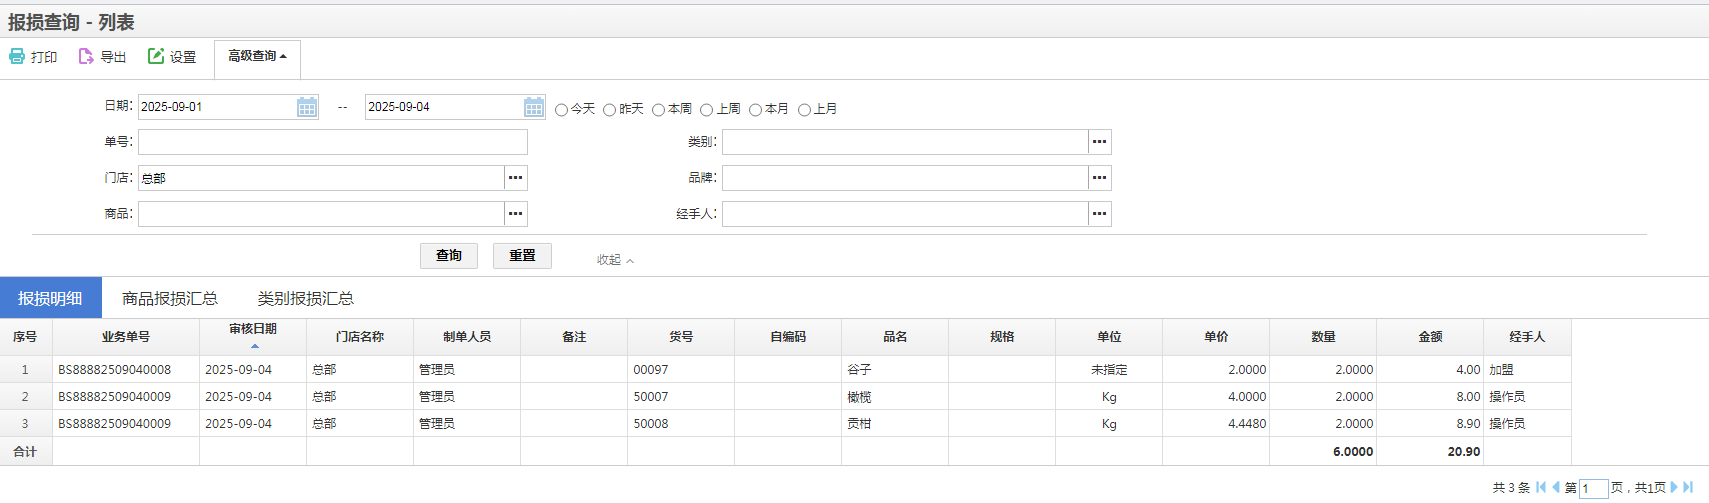
Task: Click the print icon in toolbar
Action: tap(17, 57)
